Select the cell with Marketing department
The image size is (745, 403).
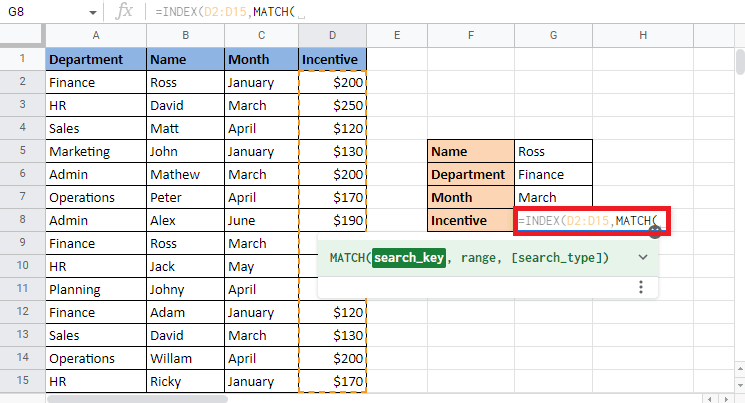pos(96,151)
